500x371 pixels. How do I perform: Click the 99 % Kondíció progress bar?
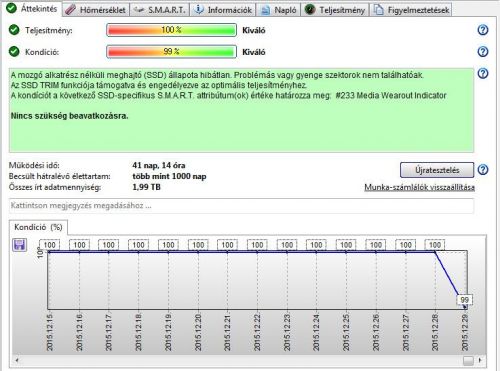click(171, 52)
